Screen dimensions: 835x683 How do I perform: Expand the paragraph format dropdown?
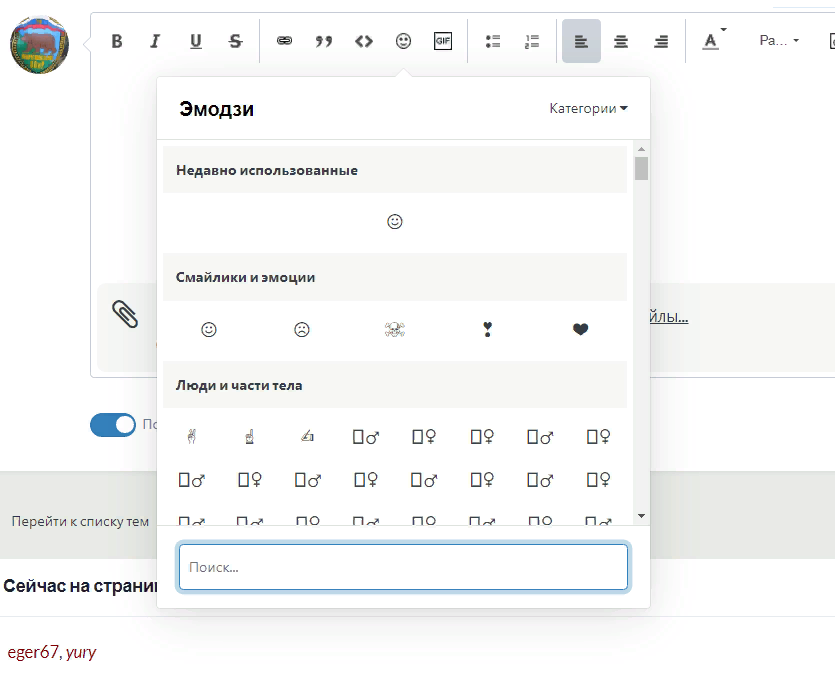click(778, 41)
